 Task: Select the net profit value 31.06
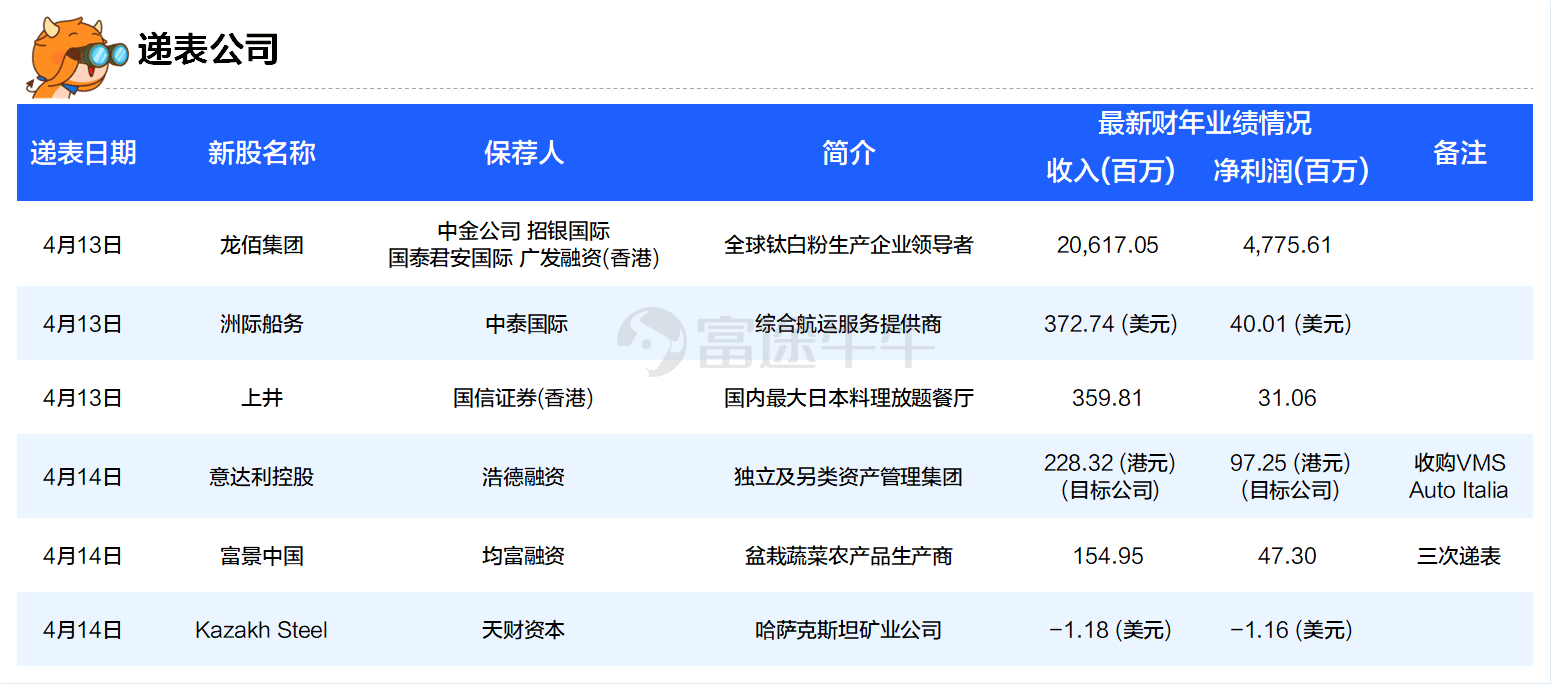pos(1288,398)
